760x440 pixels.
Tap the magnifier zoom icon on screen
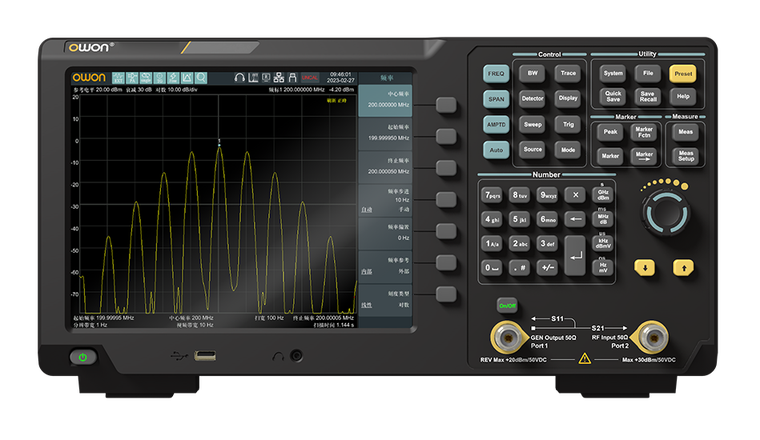coord(201,78)
